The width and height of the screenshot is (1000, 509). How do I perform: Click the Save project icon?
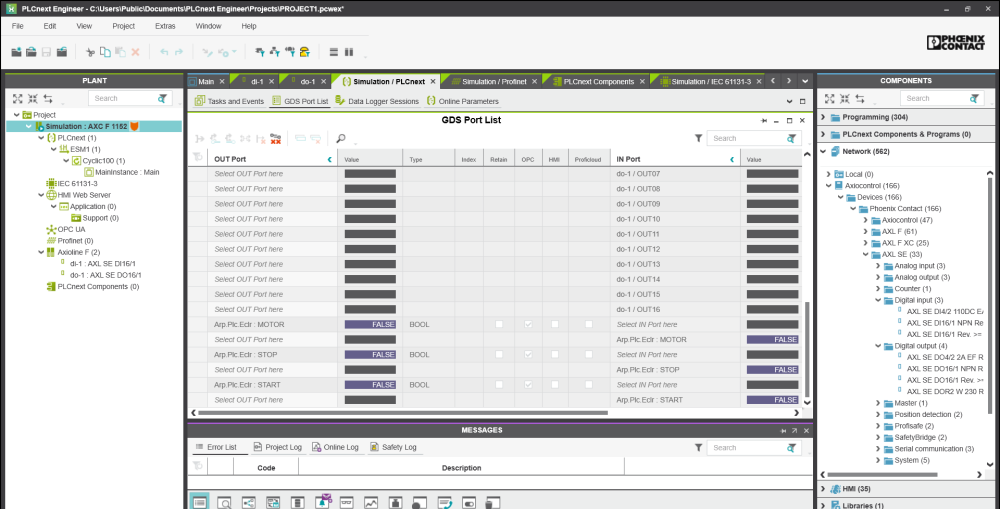(46, 52)
